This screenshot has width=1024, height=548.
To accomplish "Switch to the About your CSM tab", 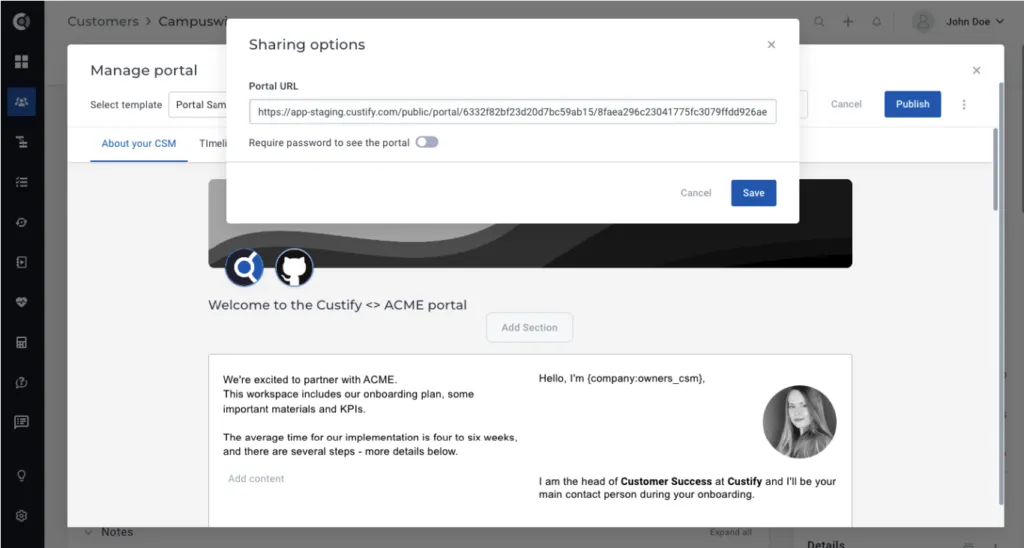I will tap(138, 144).
